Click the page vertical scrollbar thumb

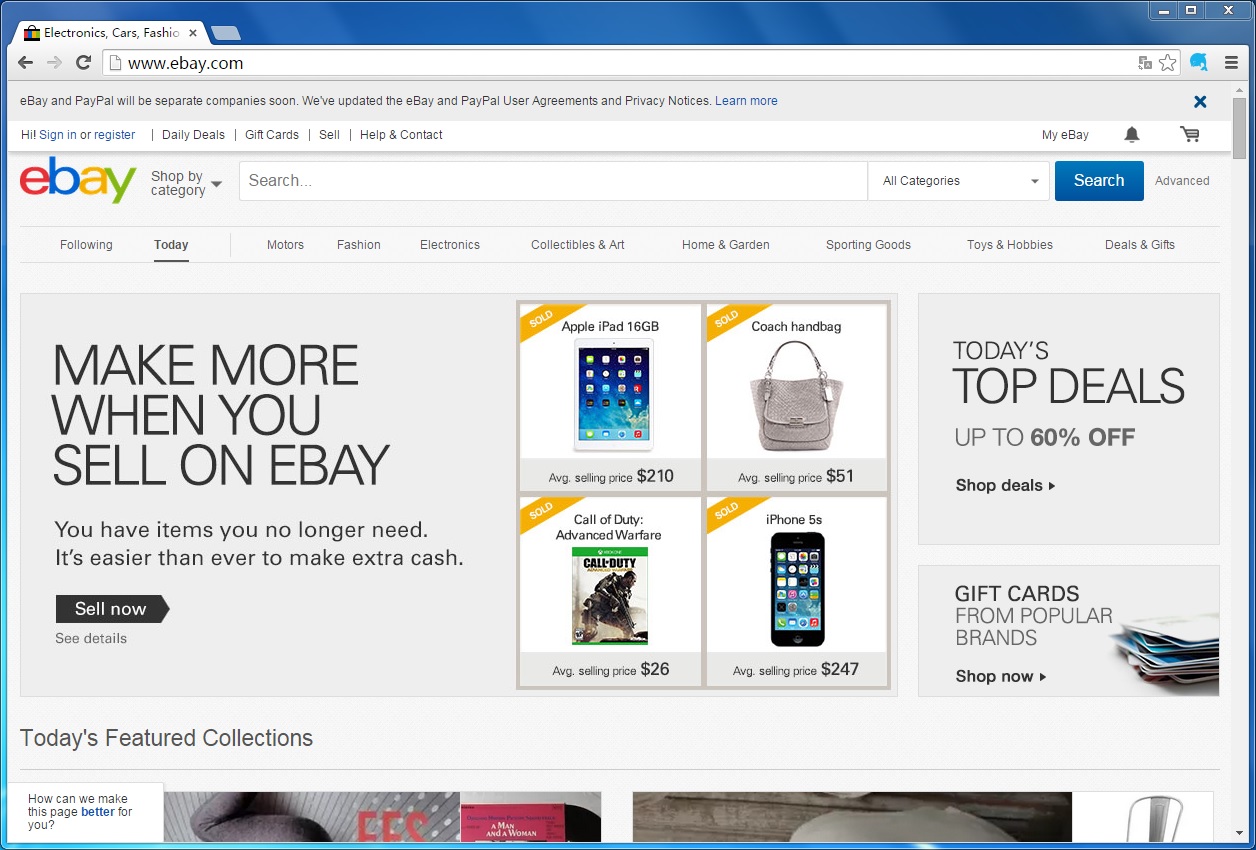(1239, 130)
